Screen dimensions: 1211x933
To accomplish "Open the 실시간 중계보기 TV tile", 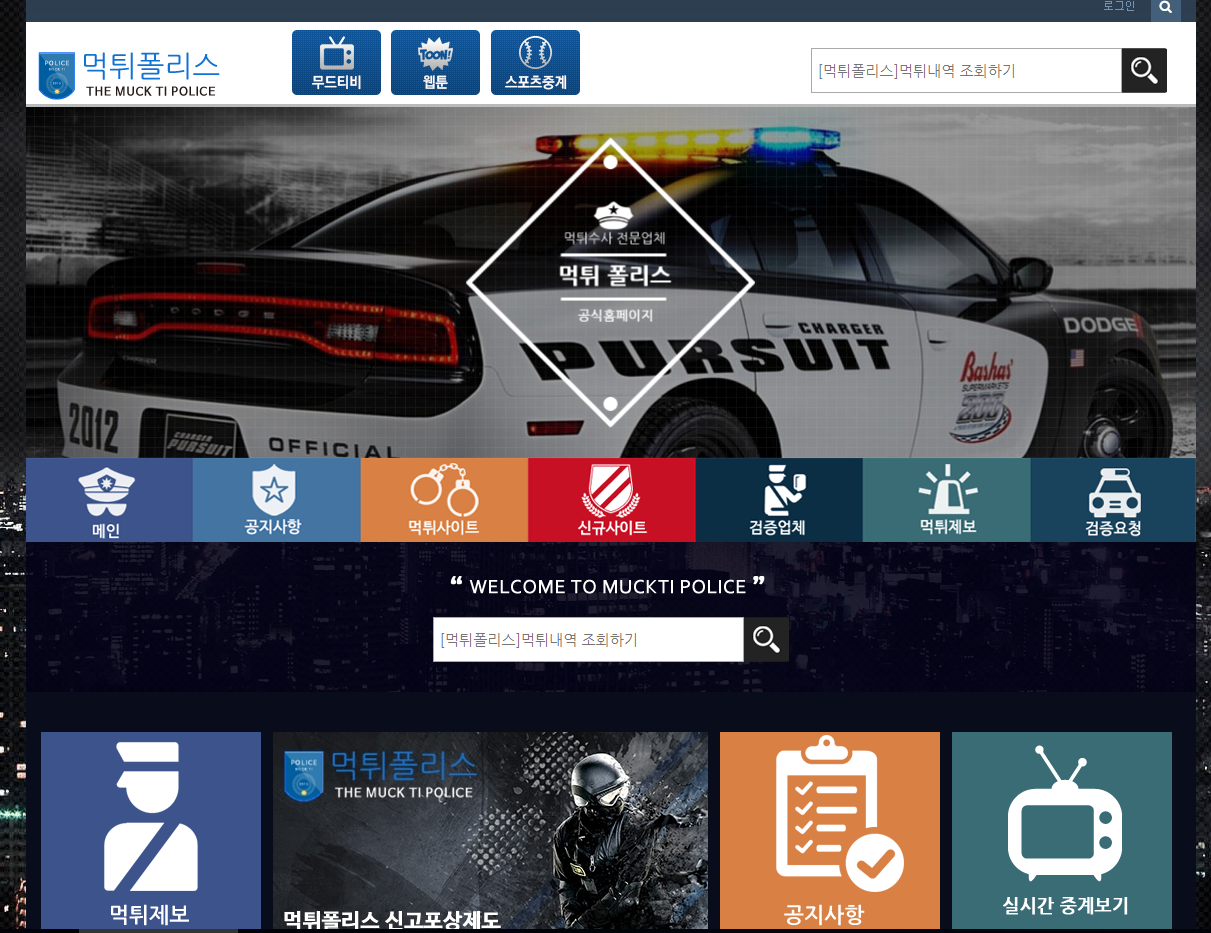I will (x=1061, y=830).
